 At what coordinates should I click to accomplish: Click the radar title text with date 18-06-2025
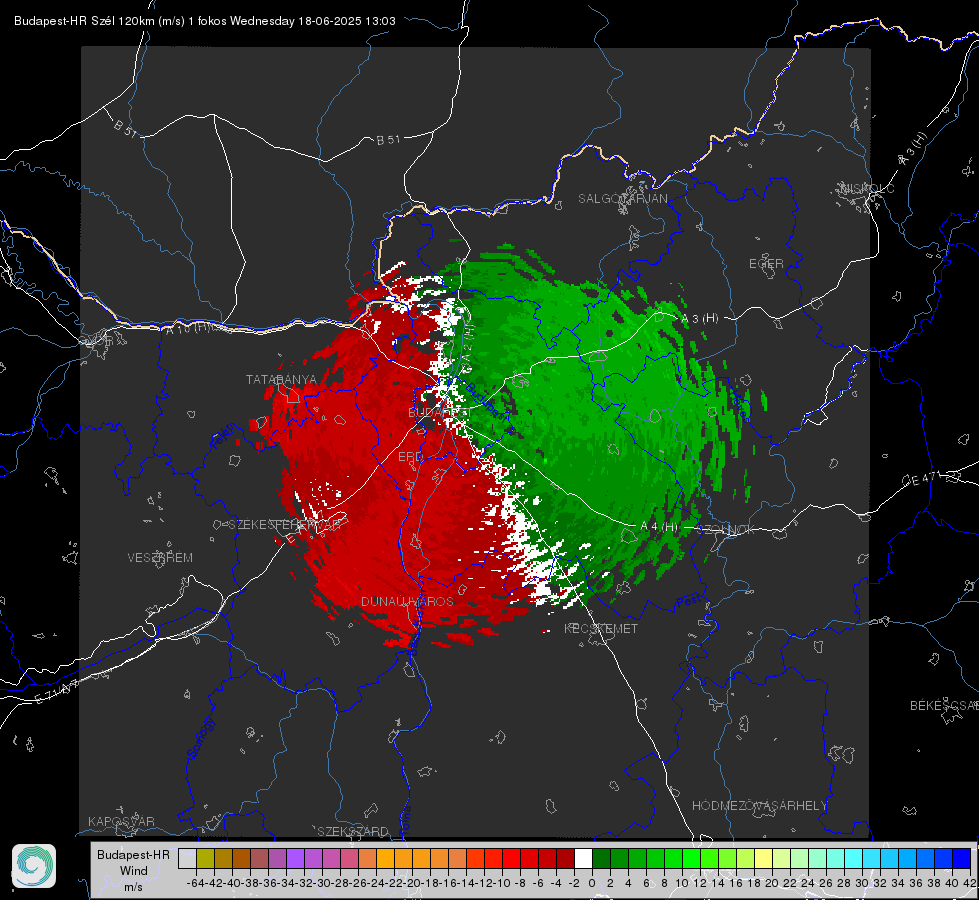click(x=205, y=21)
